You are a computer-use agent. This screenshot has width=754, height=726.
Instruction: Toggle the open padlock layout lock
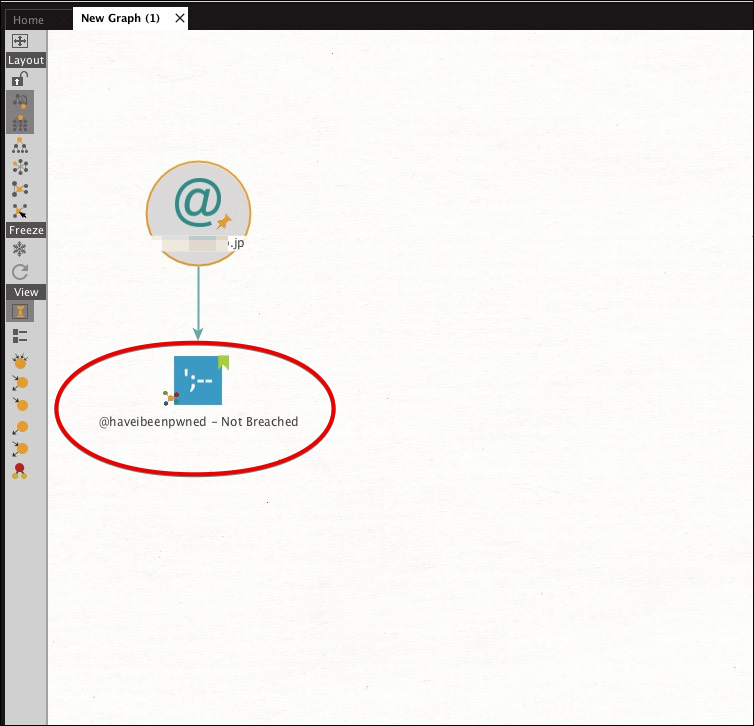pyautogui.click(x=20, y=78)
